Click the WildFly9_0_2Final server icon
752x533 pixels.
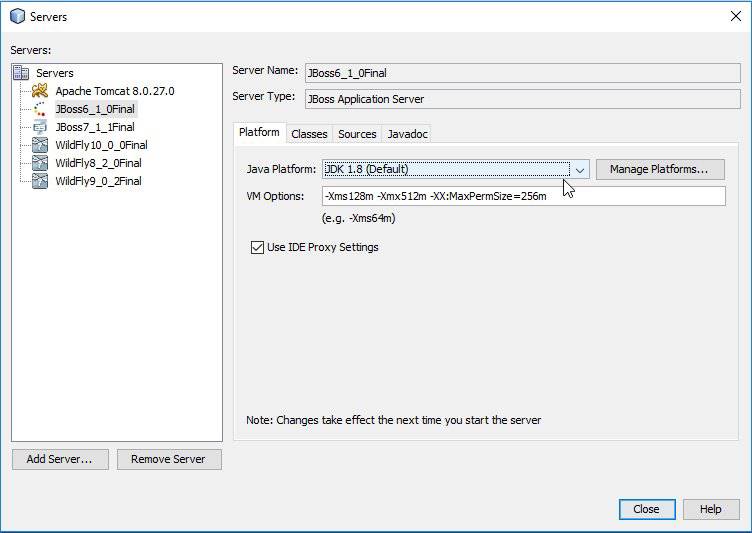(40, 181)
